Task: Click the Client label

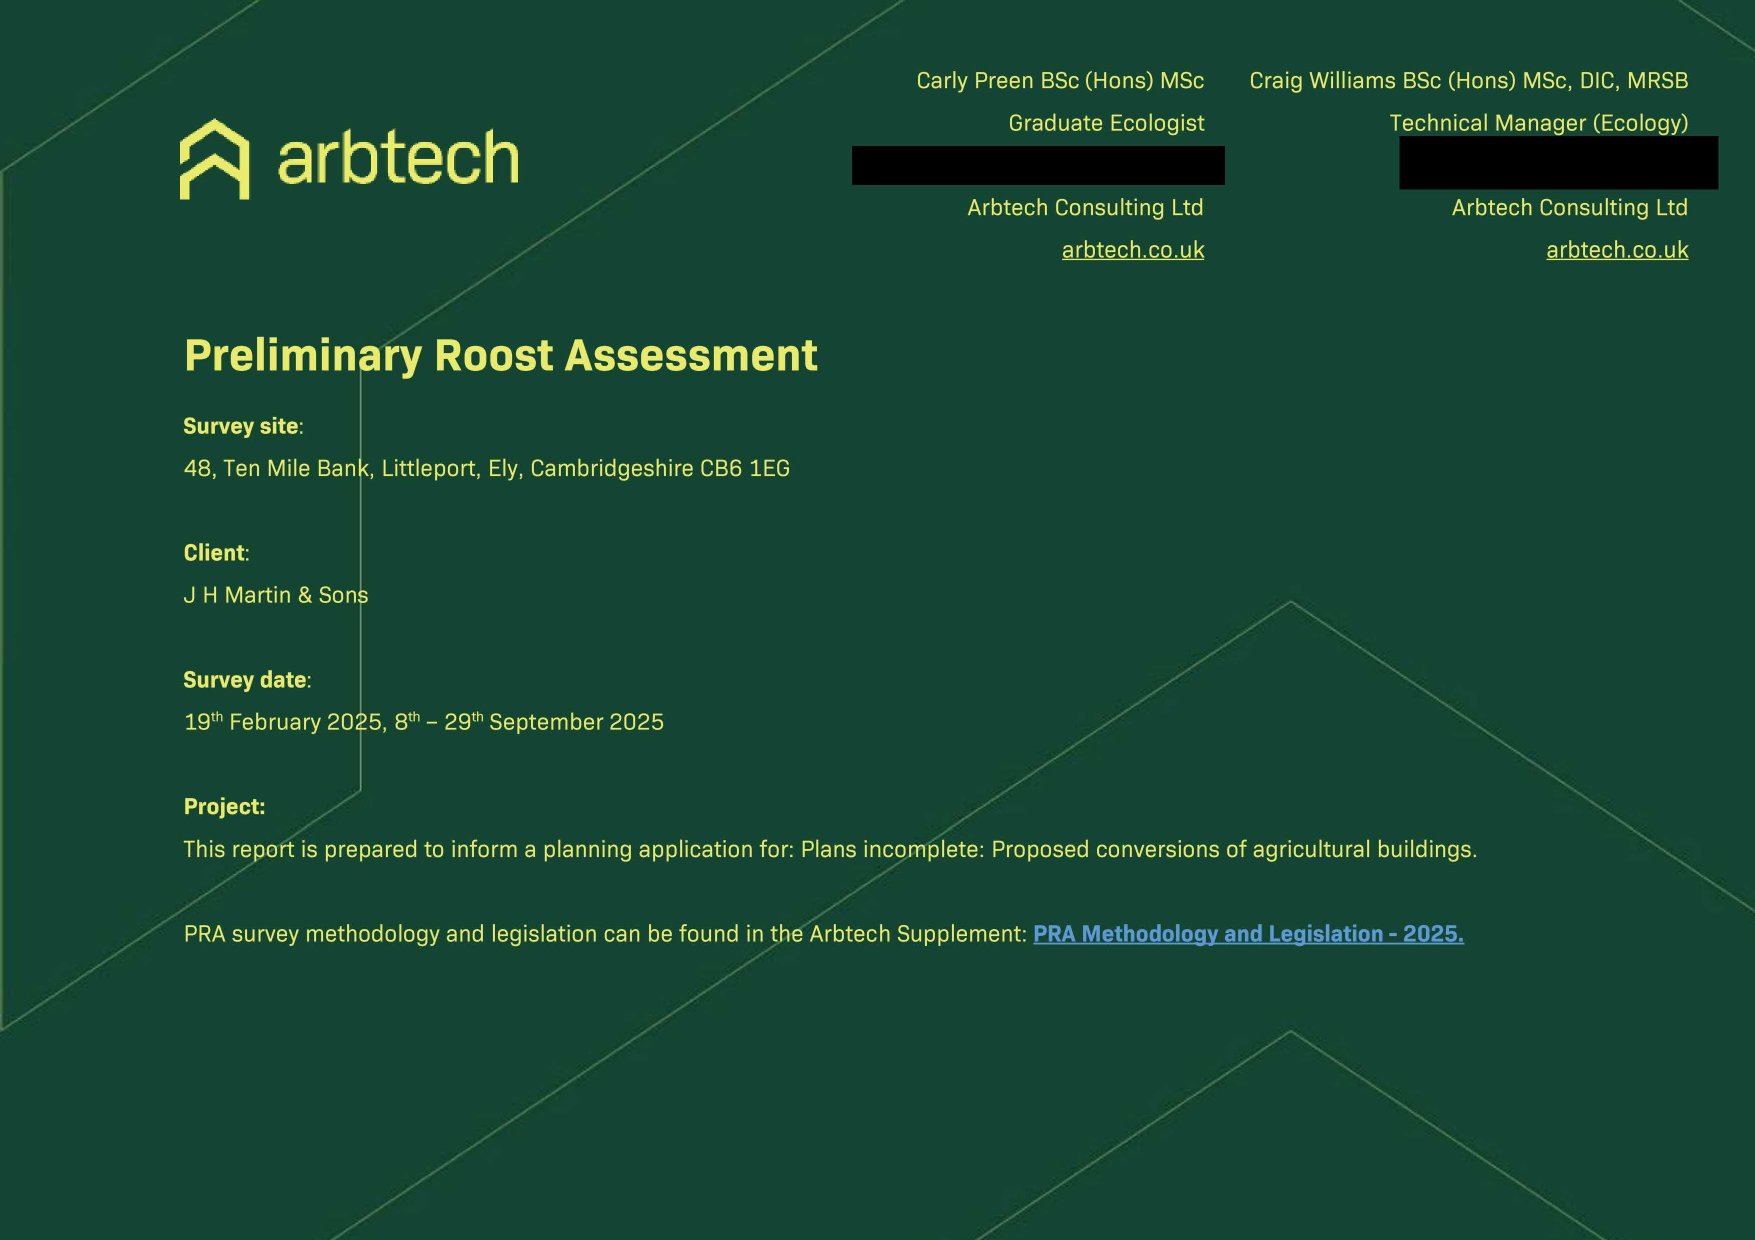Action: point(215,553)
